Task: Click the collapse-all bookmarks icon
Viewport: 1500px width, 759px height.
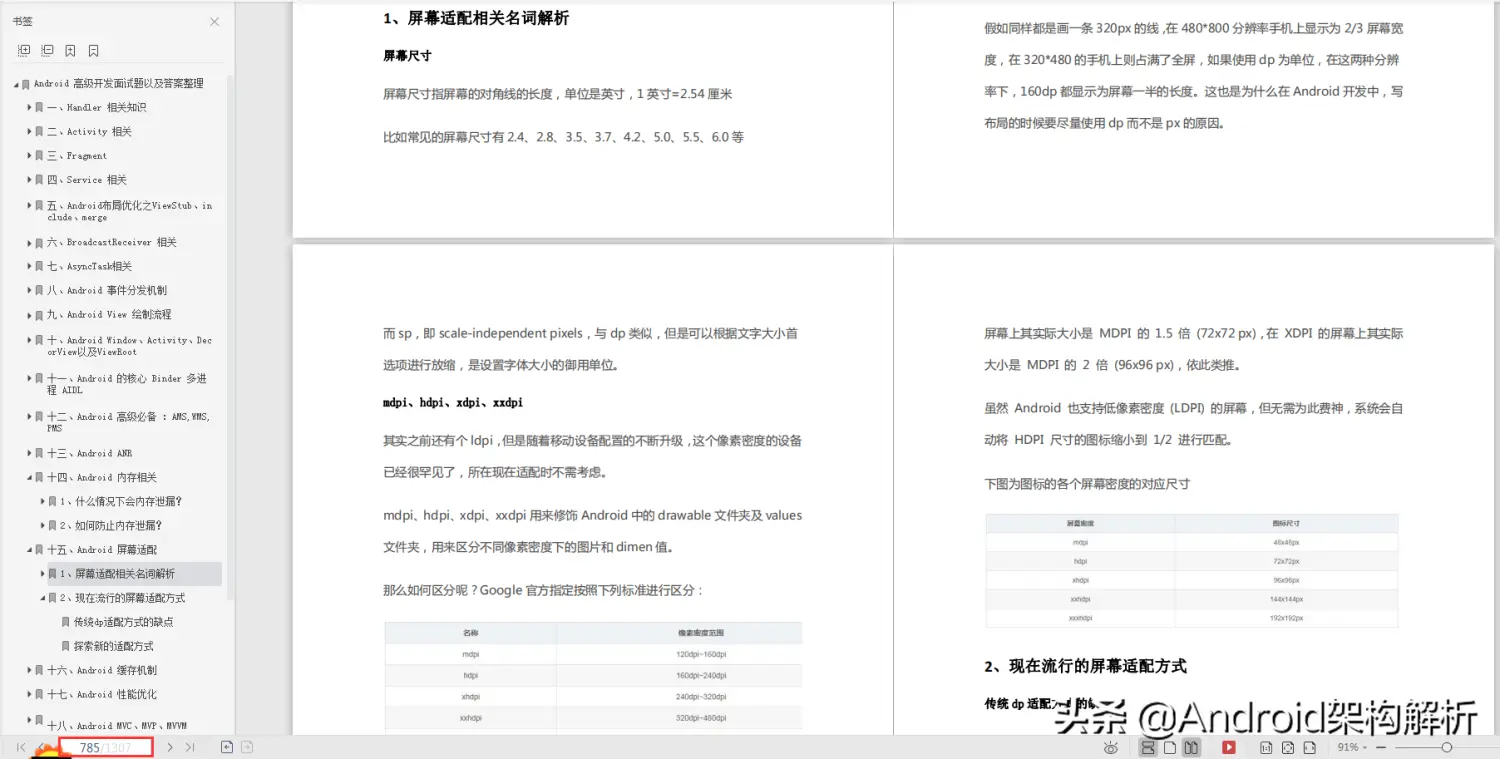Action: point(47,50)
